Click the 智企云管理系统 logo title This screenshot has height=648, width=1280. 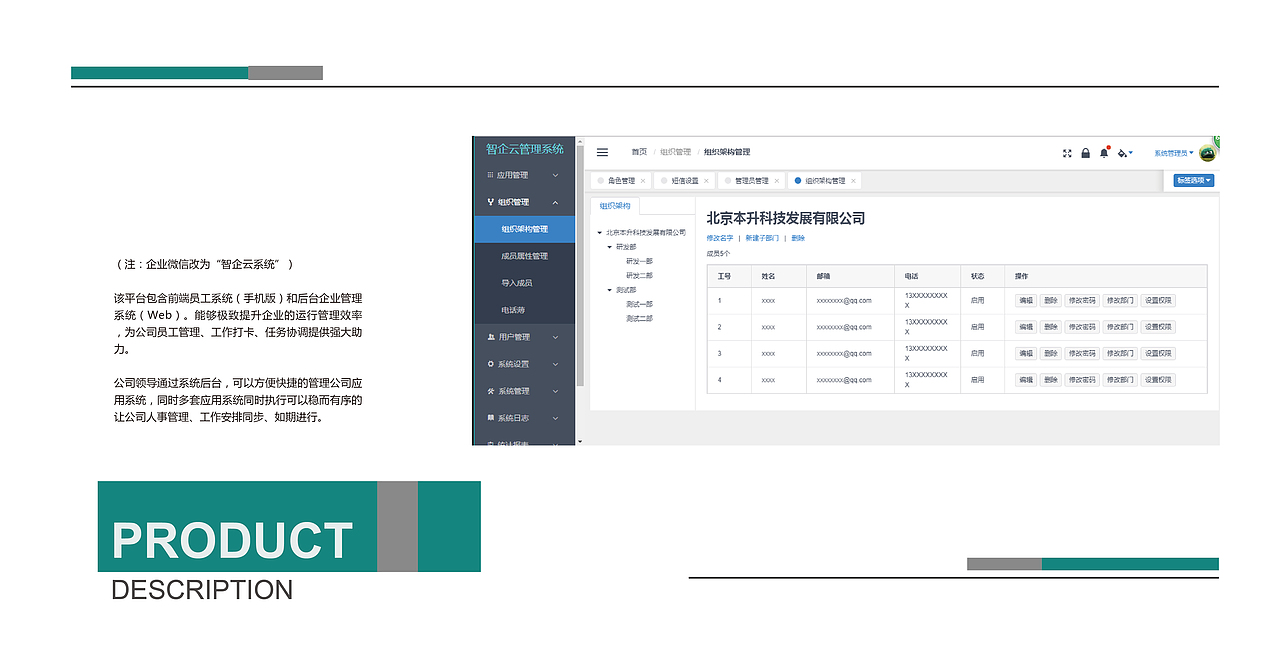tap(524, 149)
